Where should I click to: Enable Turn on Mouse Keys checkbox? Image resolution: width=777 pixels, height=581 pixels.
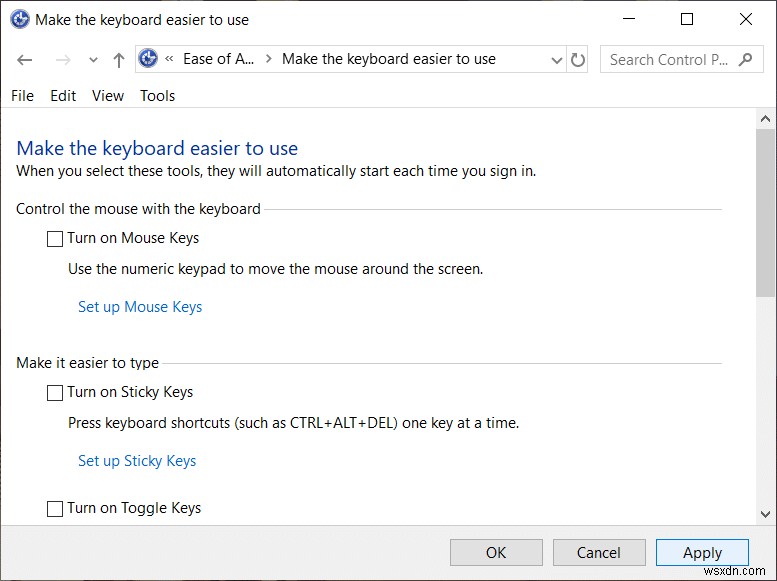pyautogui.click(x=55, y=238)
